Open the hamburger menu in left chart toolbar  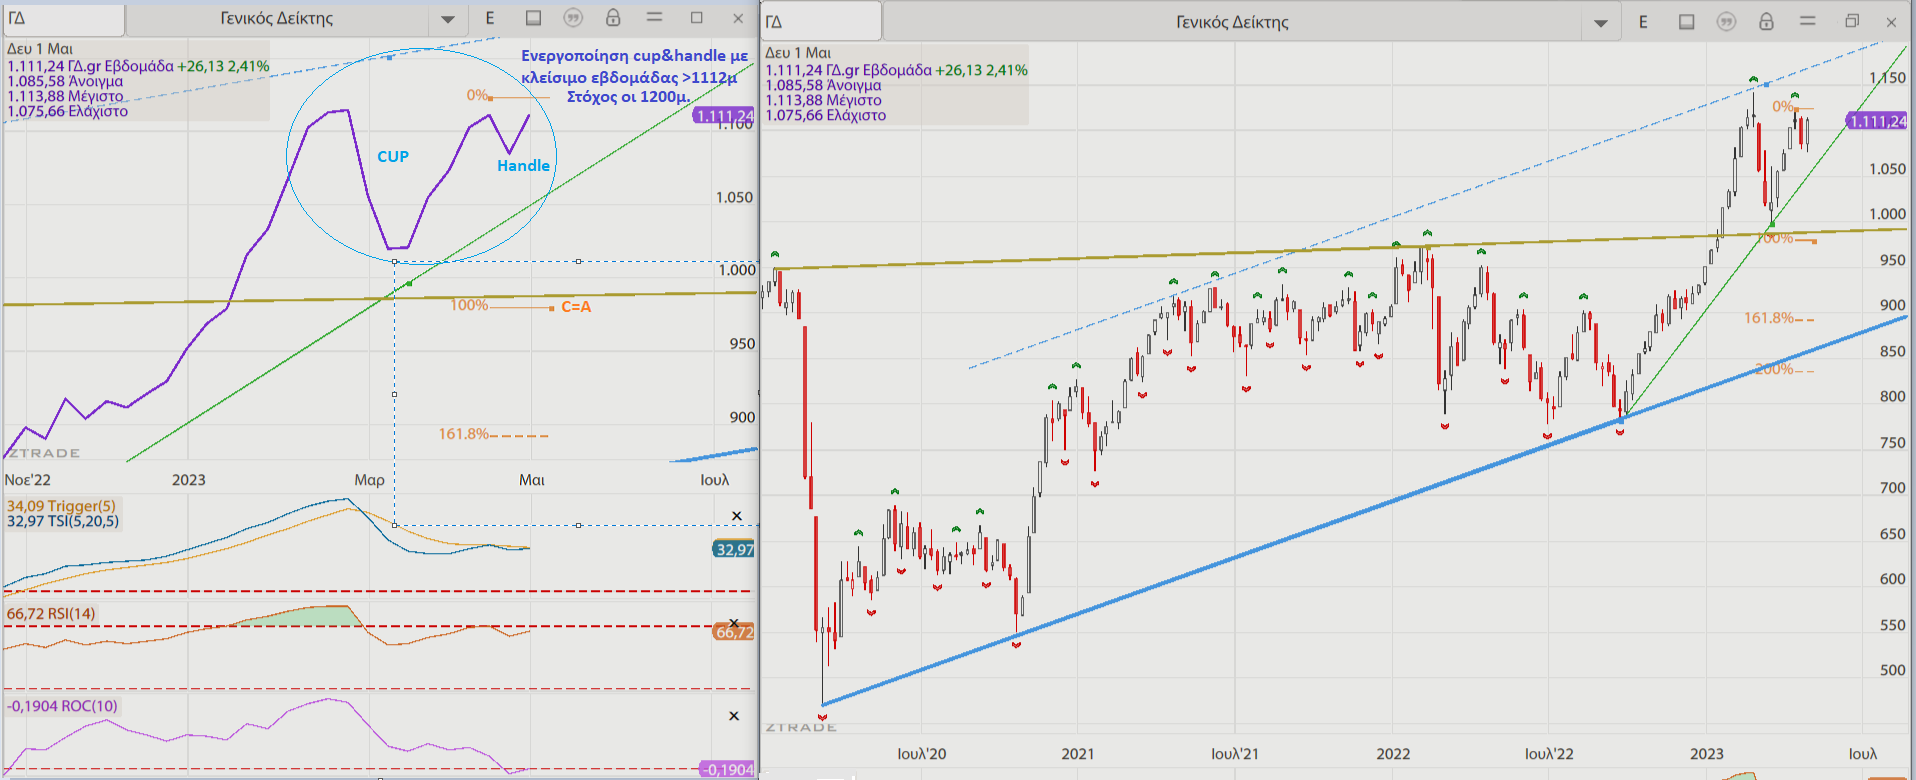(654, 18)
